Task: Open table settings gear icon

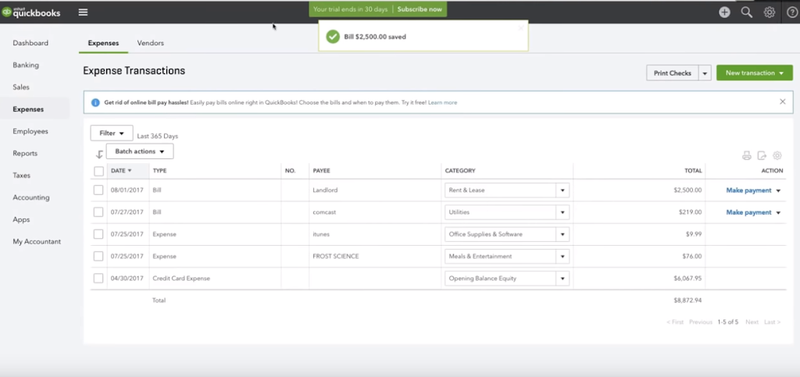Action: (777, 156)
